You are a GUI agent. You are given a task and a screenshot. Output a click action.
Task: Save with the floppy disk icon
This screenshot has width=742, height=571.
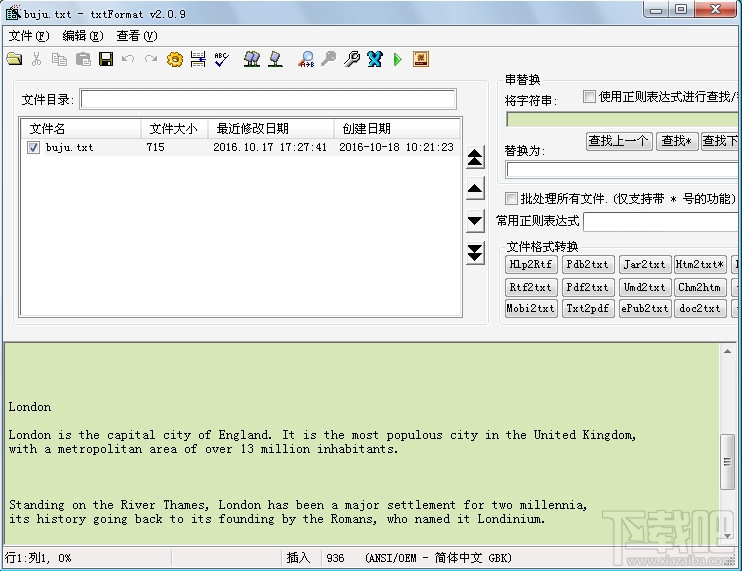[106, 59]
